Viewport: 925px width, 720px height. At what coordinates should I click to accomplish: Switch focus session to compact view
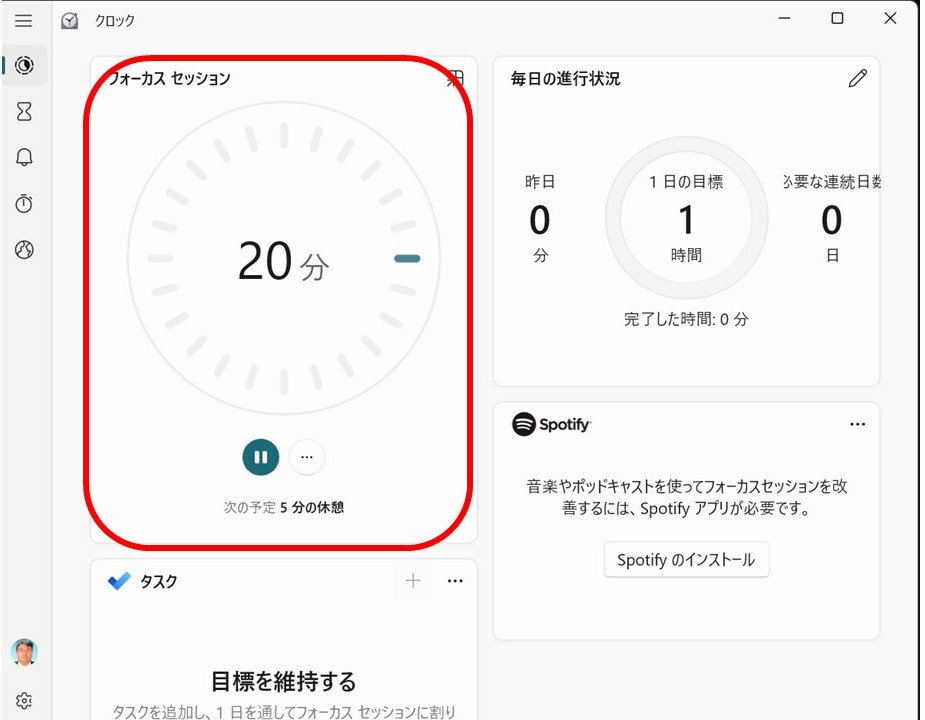(455, 78)
